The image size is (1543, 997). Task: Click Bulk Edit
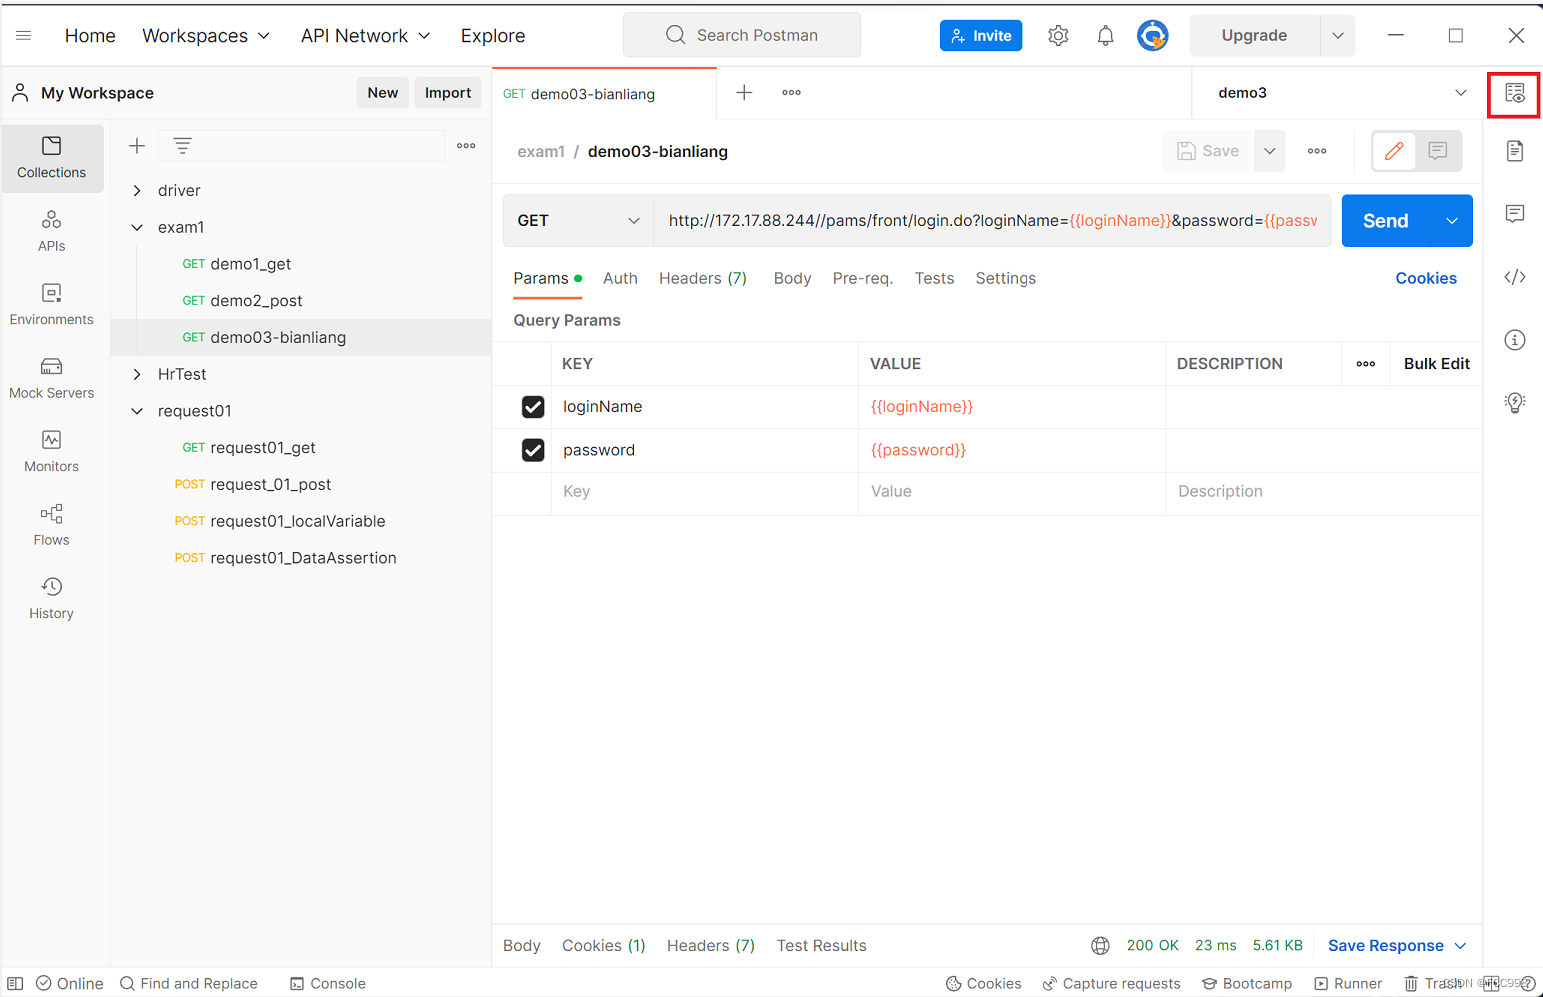[x=1437, y=364]
